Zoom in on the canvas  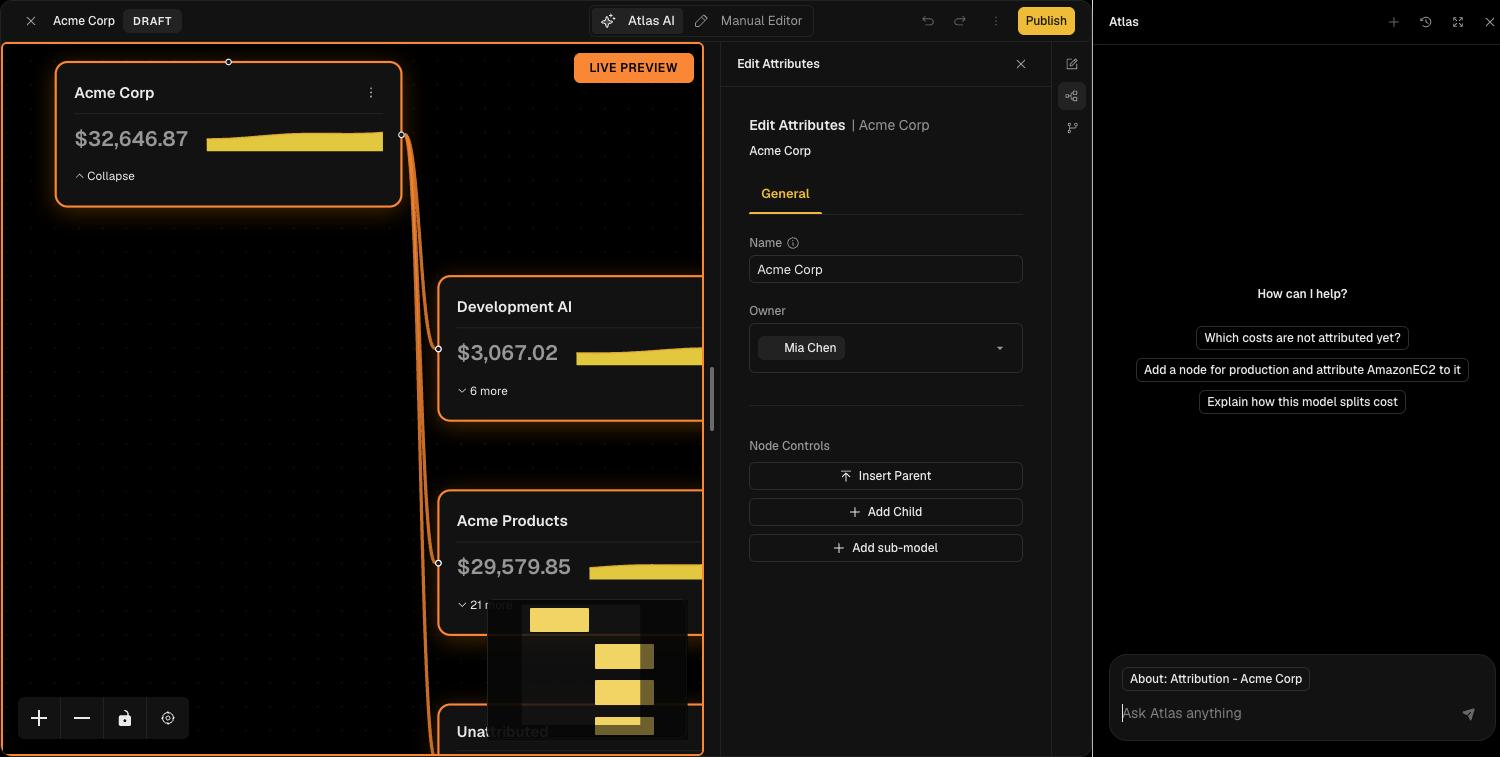[x=39, y=718]
